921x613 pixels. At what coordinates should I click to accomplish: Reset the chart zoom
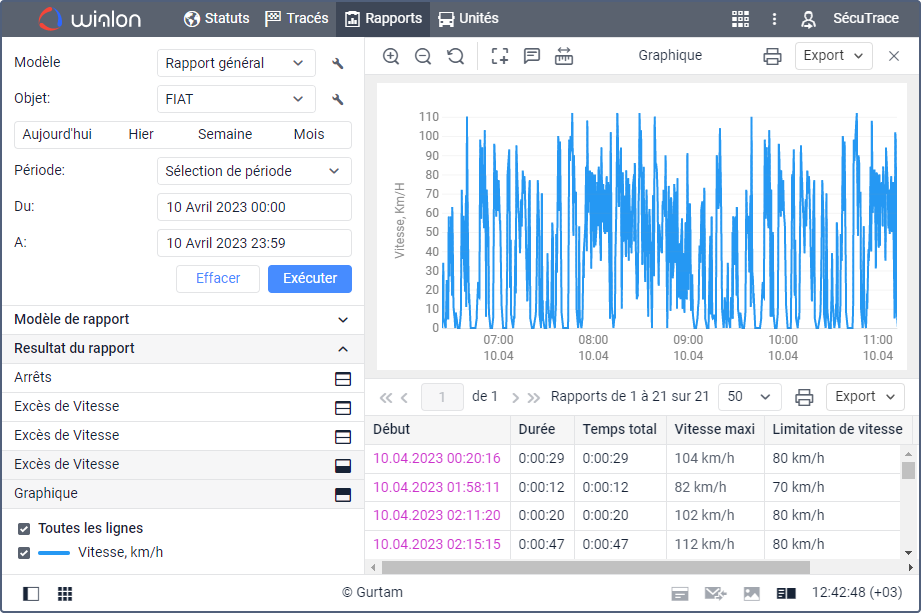point(456,56)
